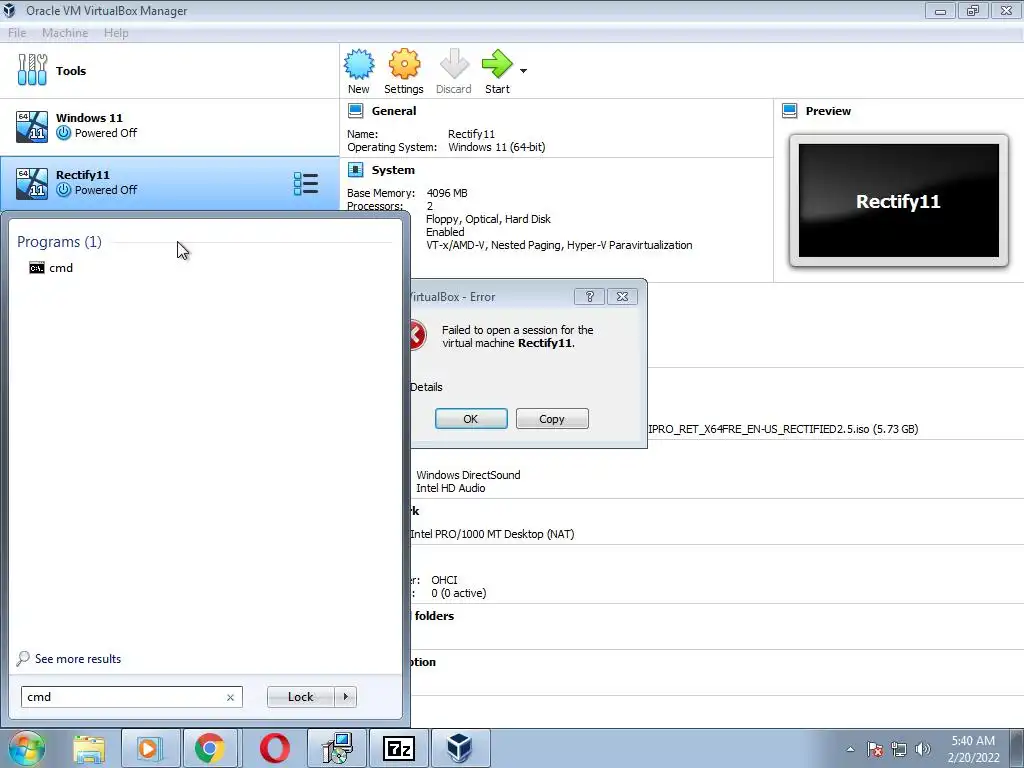The image size is (1024, 768).
Task: Click the help question mark in error dialog
Action: tap(589, 296)
